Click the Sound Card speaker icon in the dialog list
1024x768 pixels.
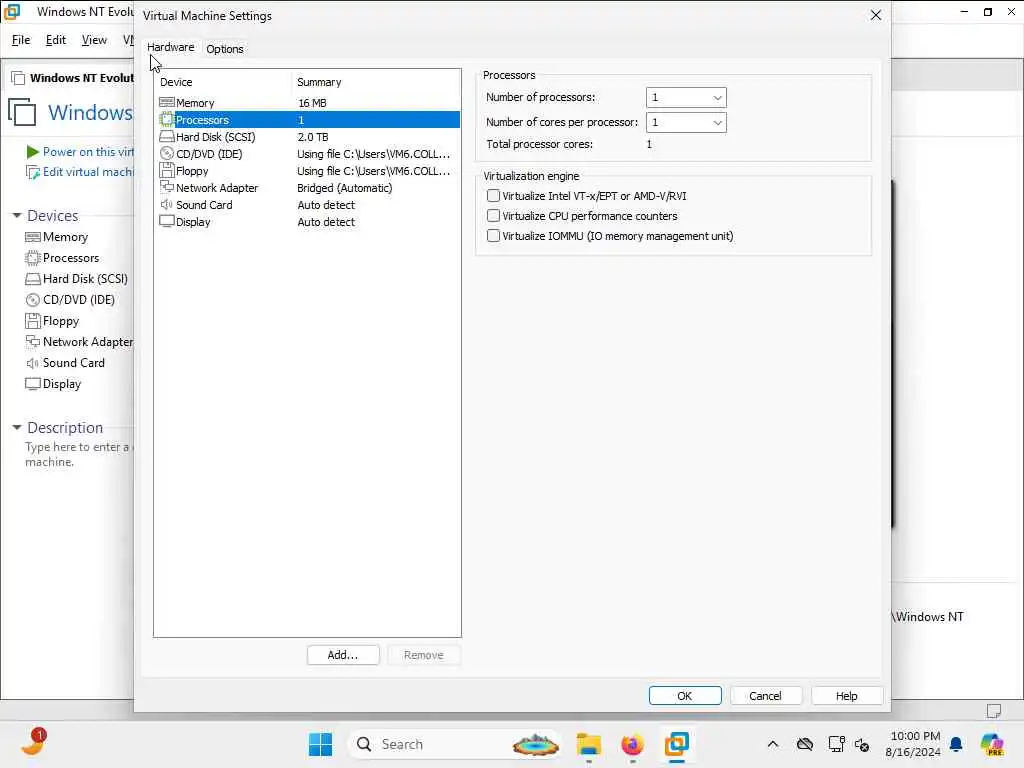click(x=167, y=204)
